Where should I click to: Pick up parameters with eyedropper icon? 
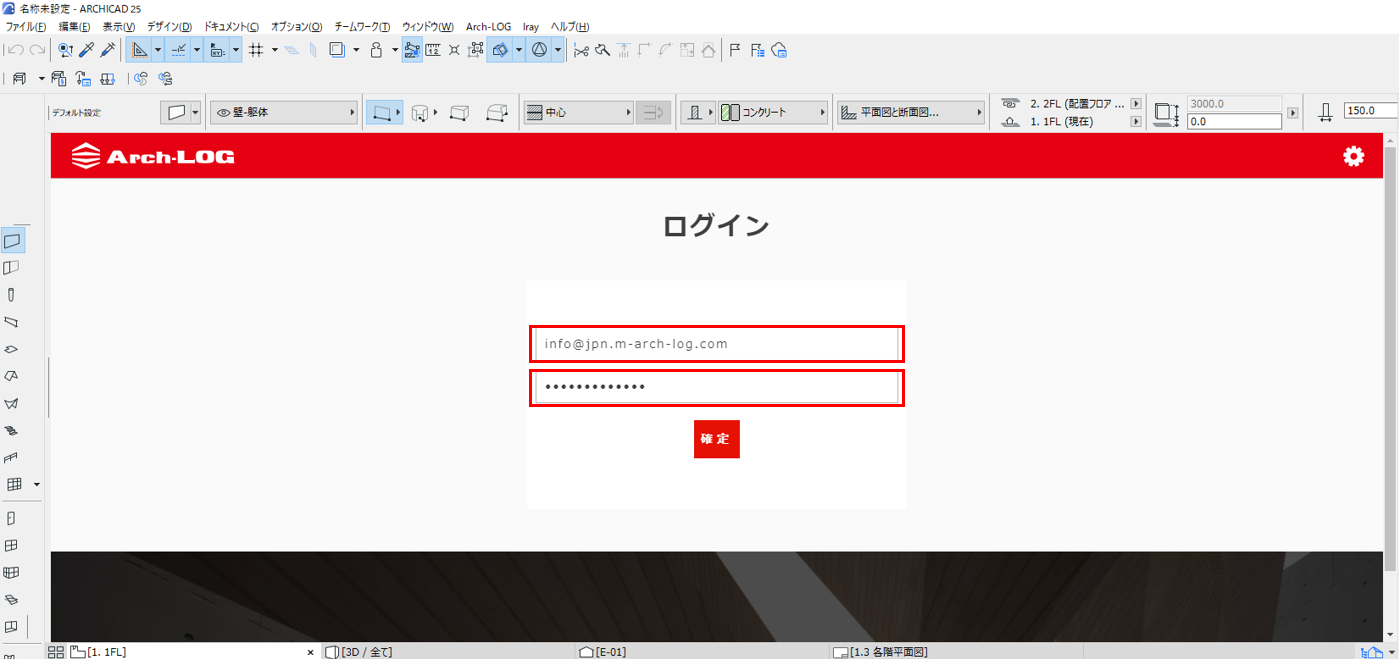tap(87, 50)
